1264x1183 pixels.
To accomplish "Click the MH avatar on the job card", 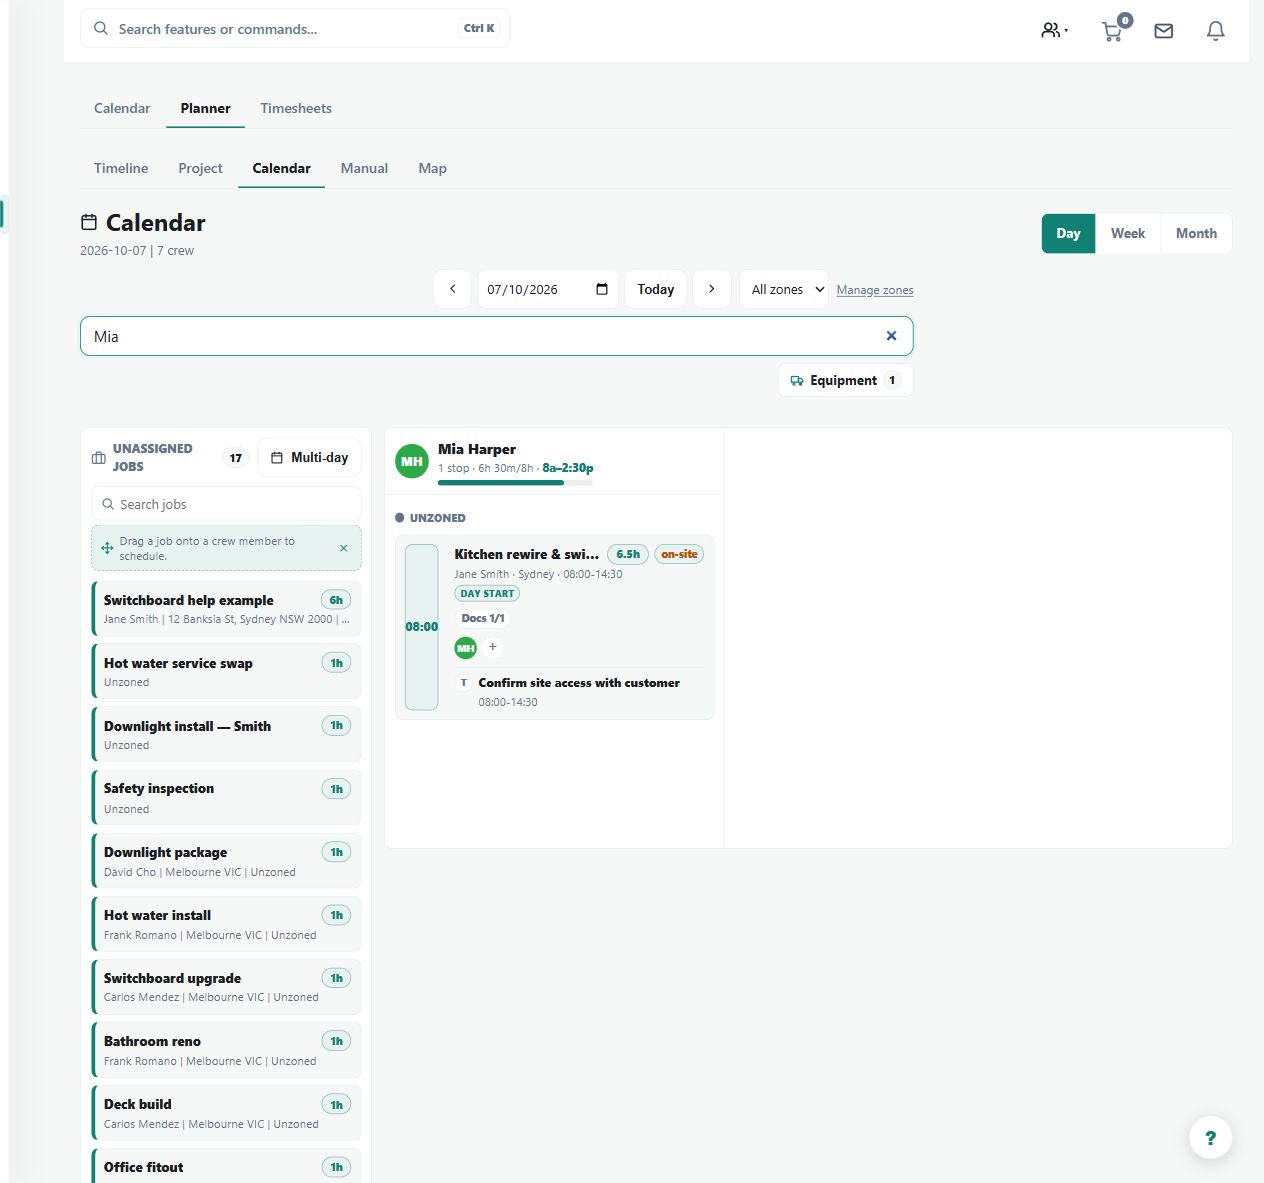I will pyautogui.click(x=466, y=648).
